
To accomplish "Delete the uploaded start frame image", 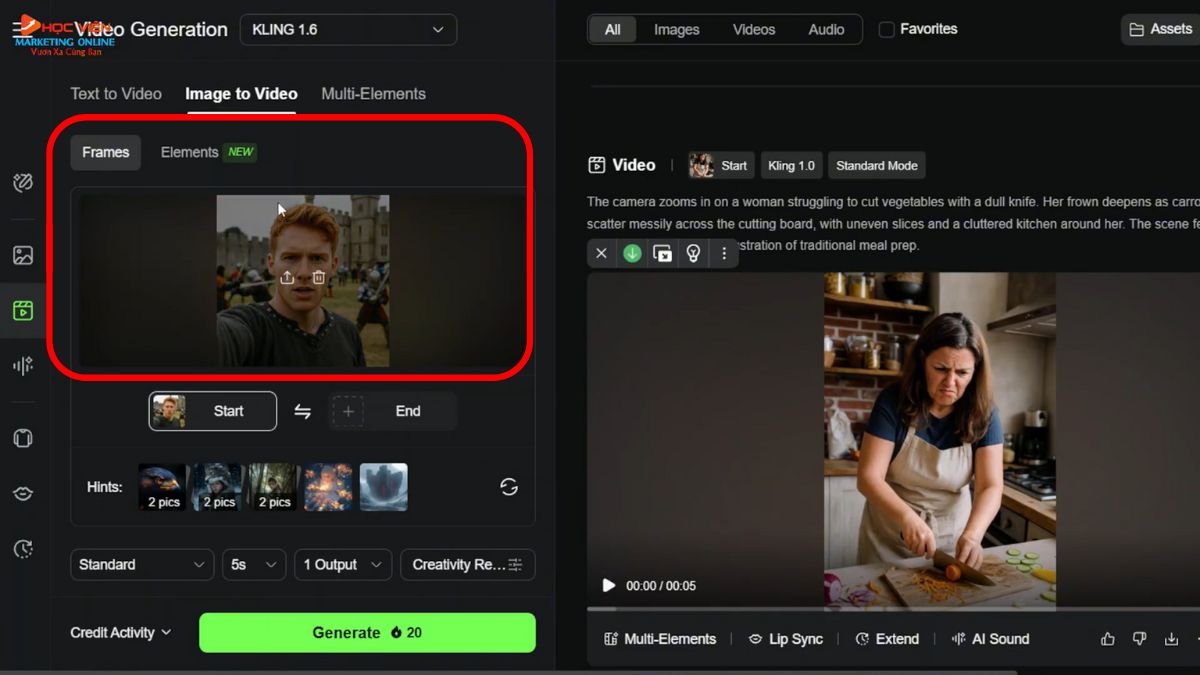I will coord(319,277).
